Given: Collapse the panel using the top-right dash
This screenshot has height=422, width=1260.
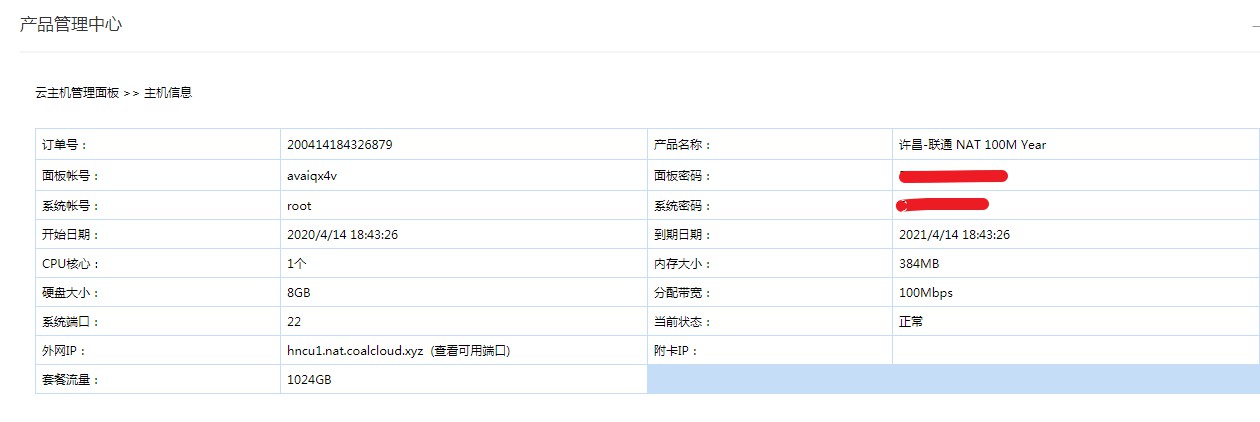Looking at the screenshot, I should pos(1255,26).
